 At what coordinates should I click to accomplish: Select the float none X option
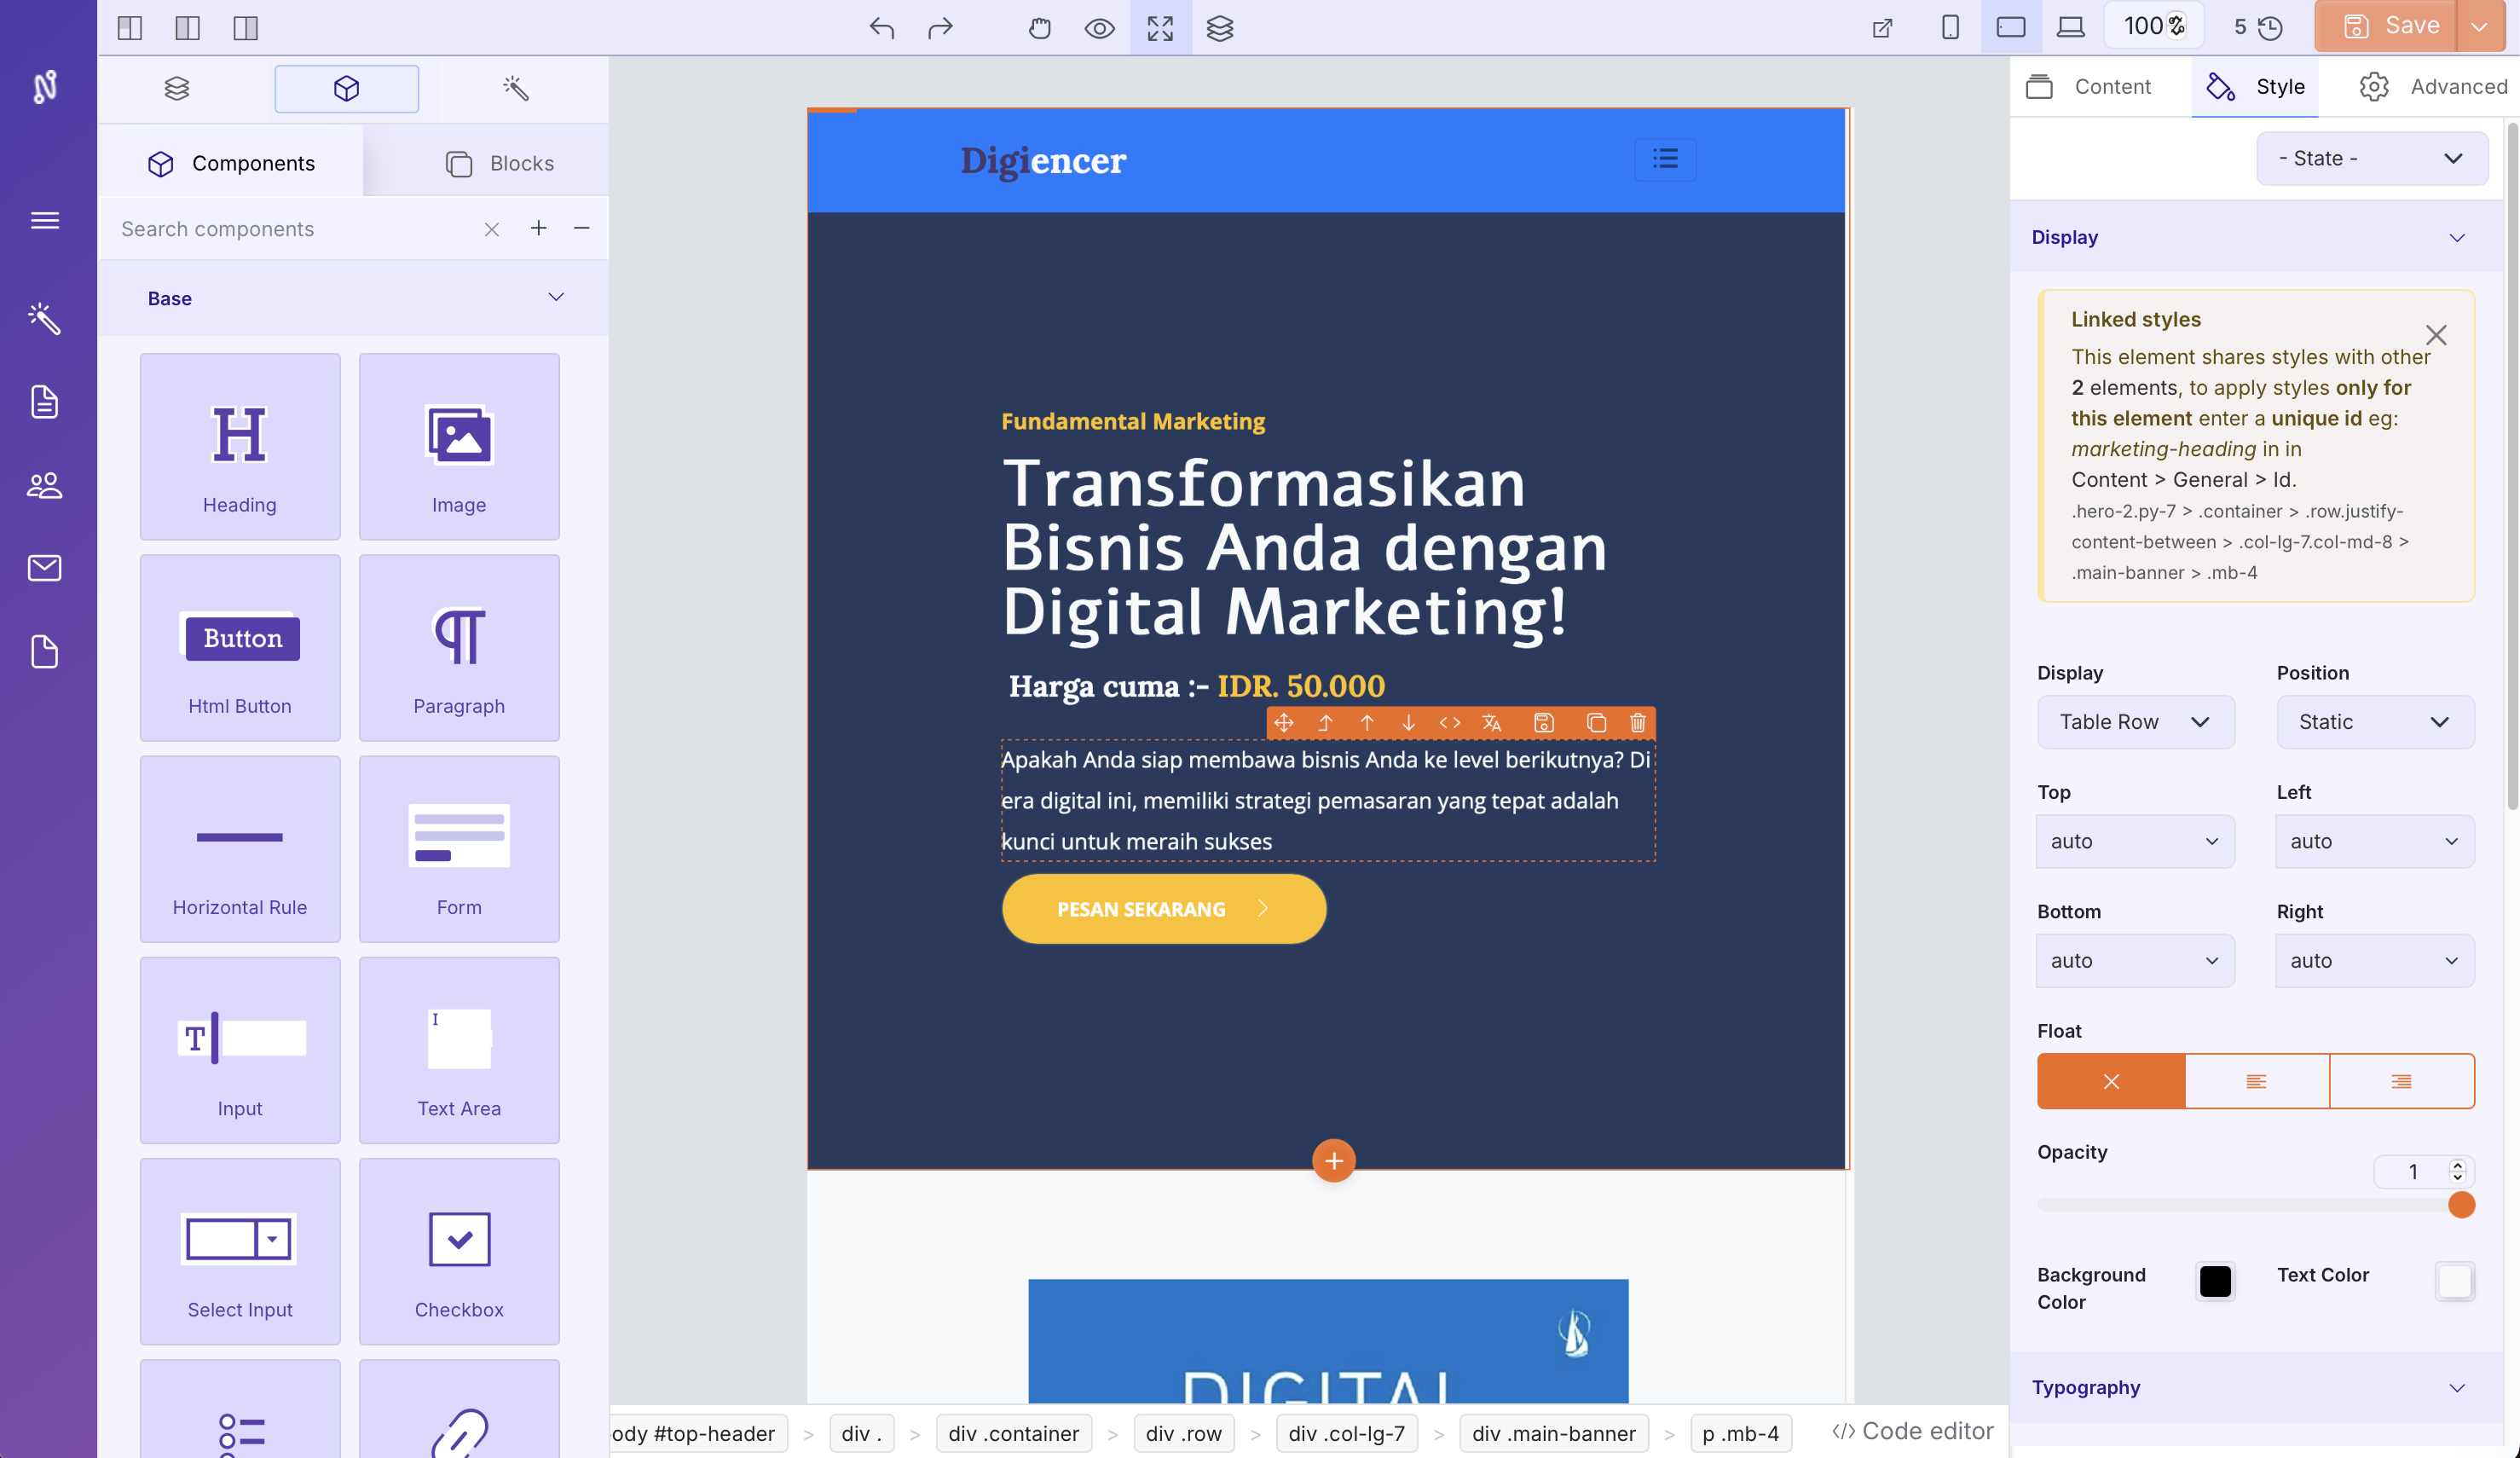point(2111,1081)
